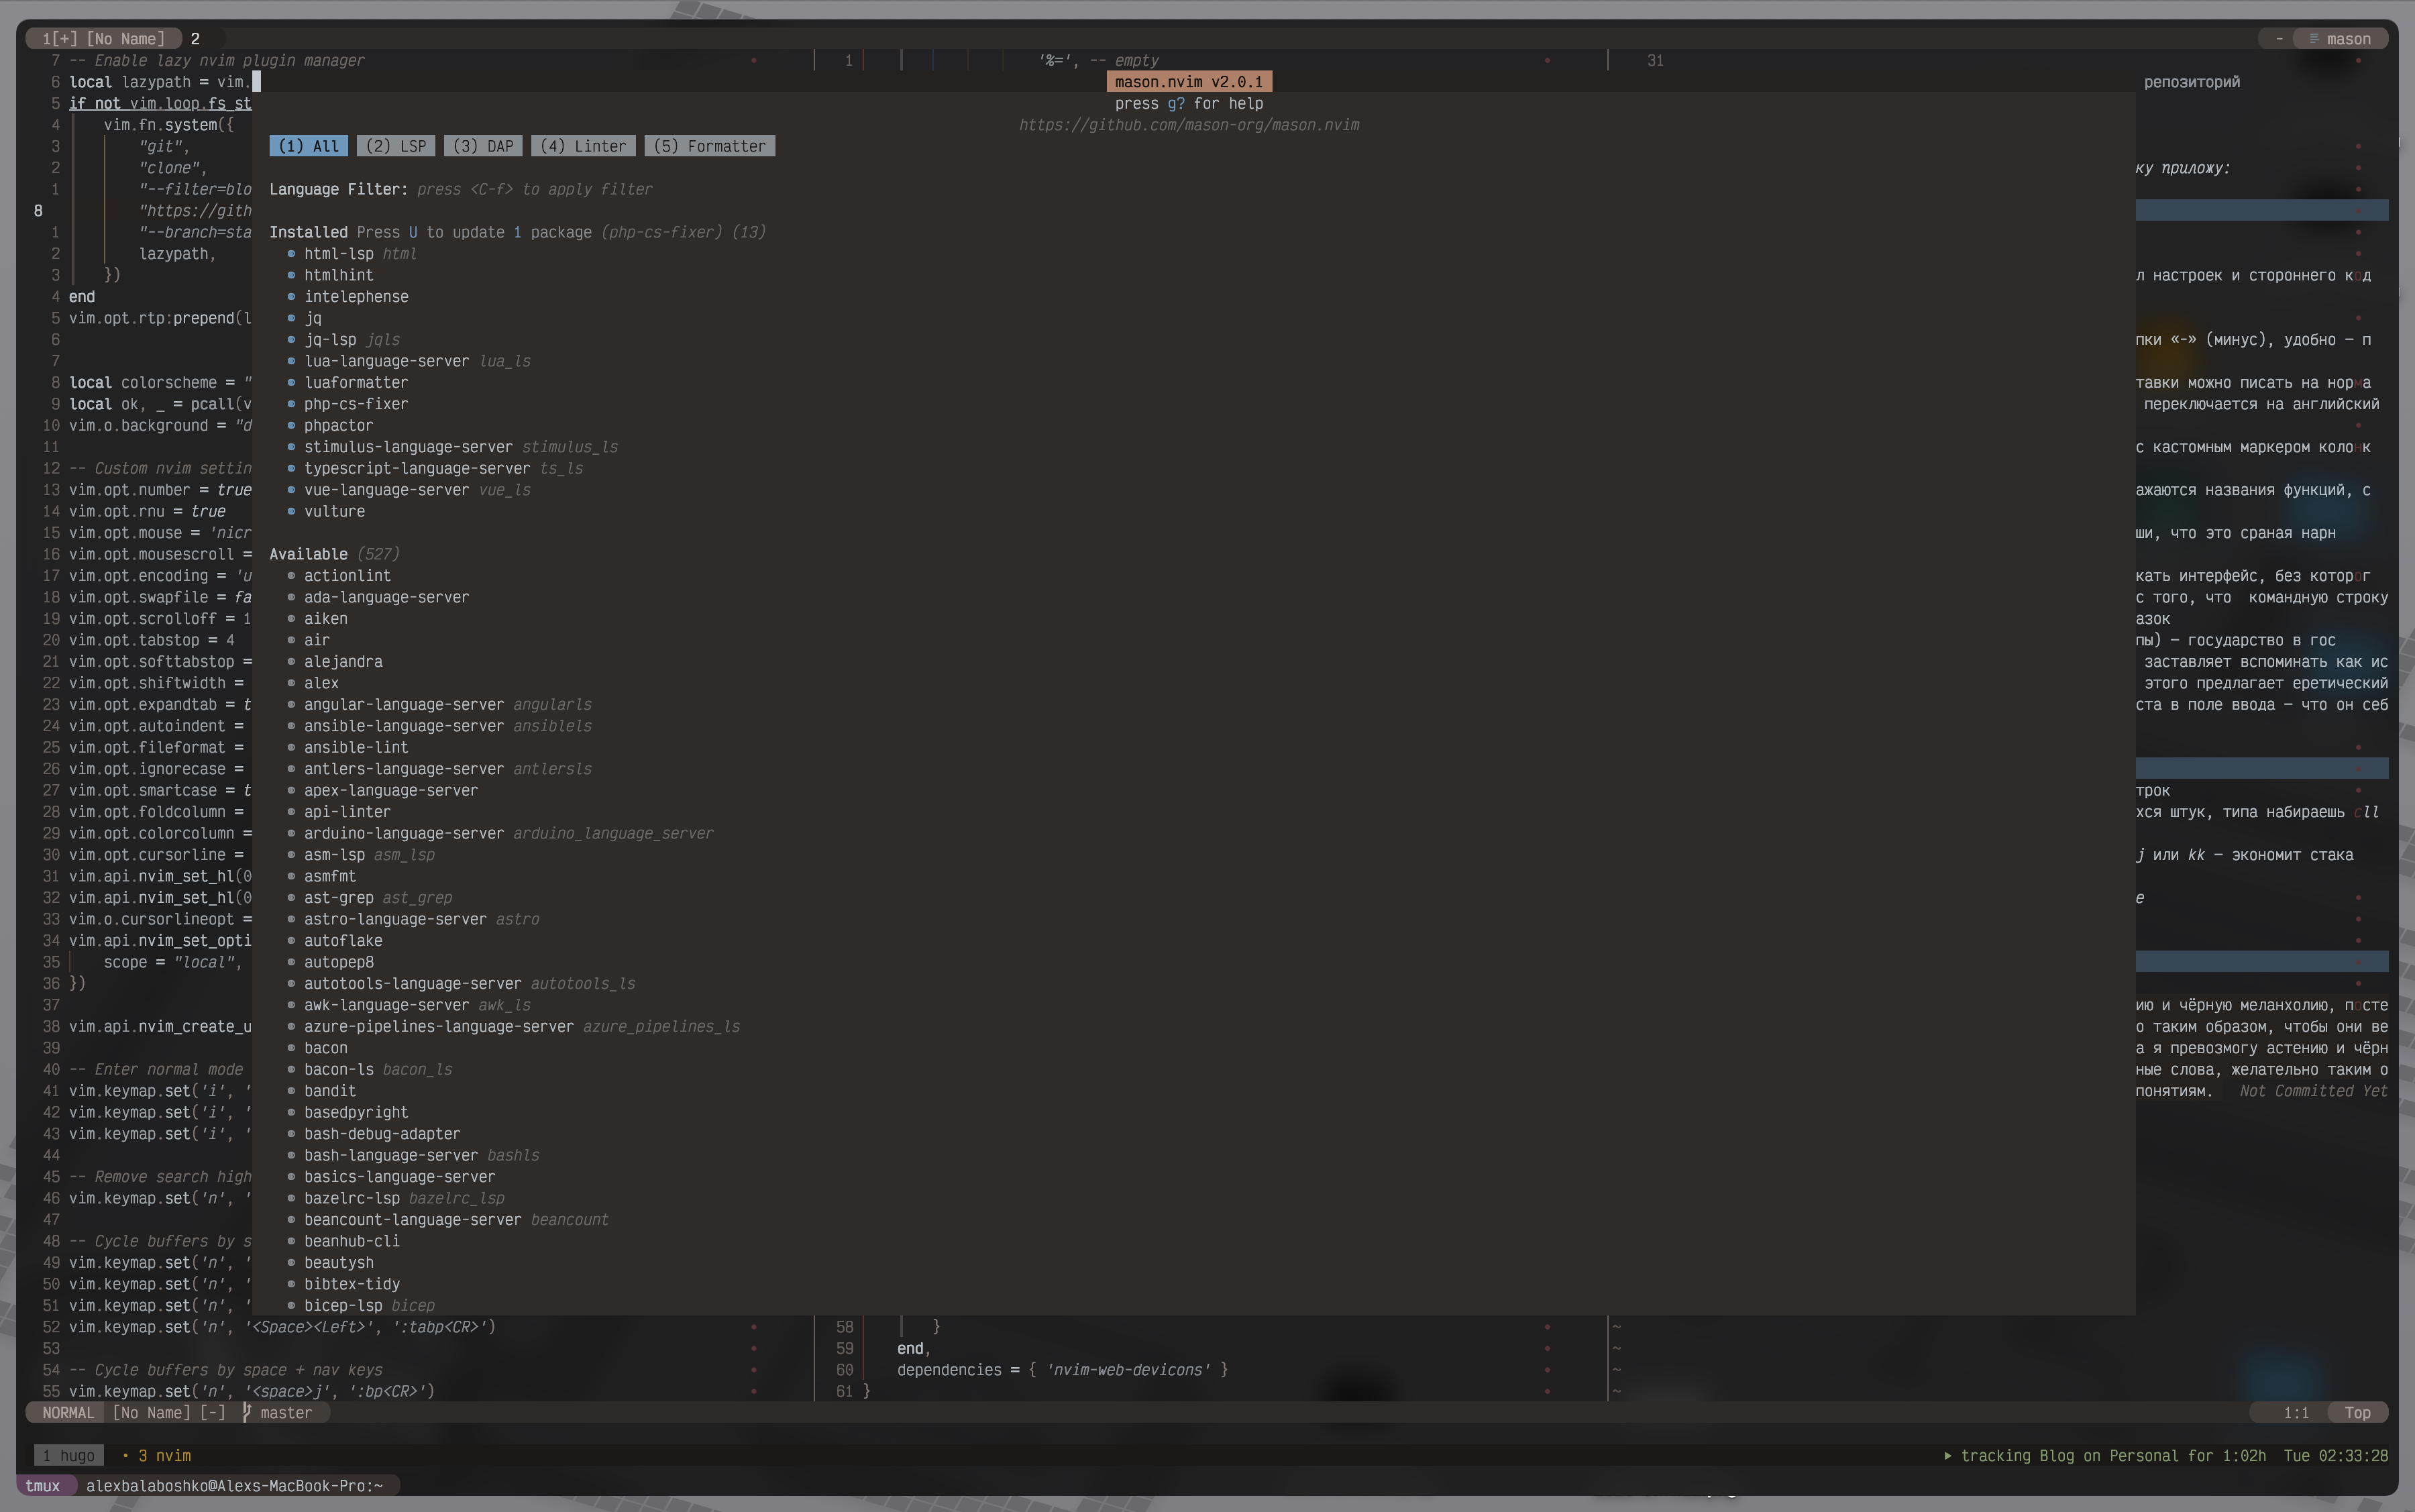Click the git branch icon before master
The height and width of the screenshot is (1512, 2415).
pos(246,1412)
